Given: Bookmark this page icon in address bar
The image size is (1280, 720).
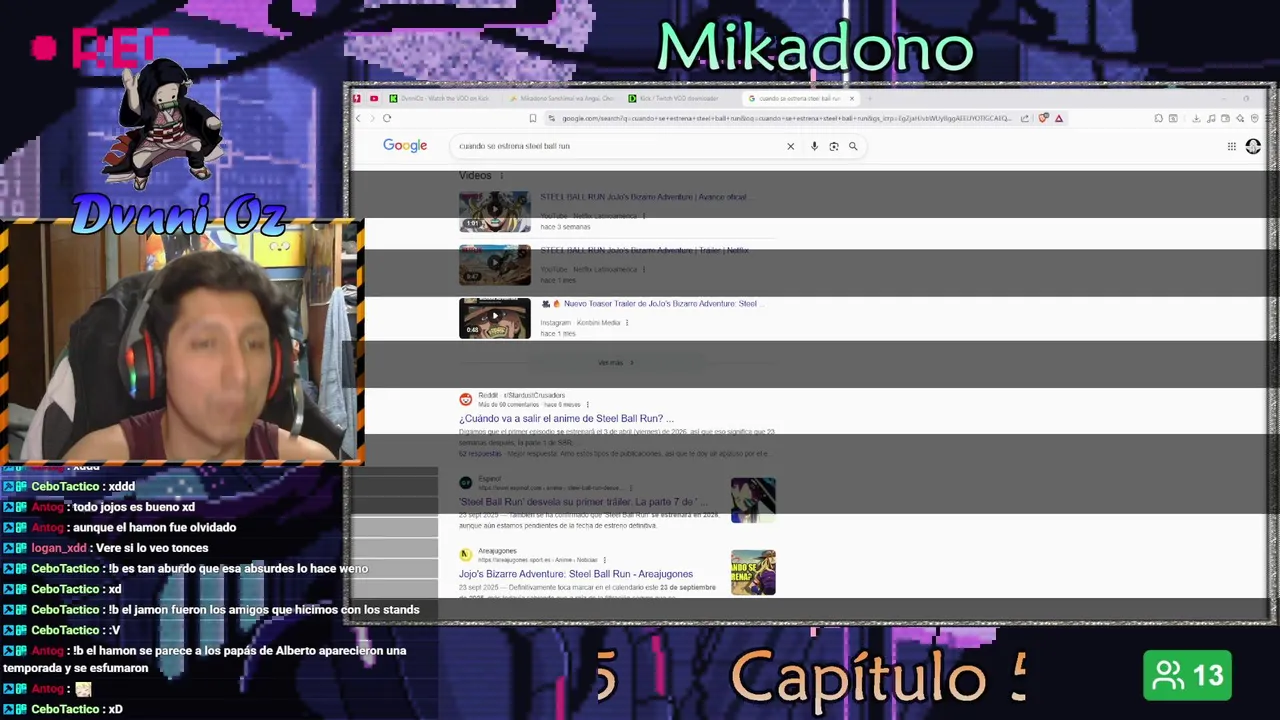Looking at the screenshot, I should click(x=533, y=118).
